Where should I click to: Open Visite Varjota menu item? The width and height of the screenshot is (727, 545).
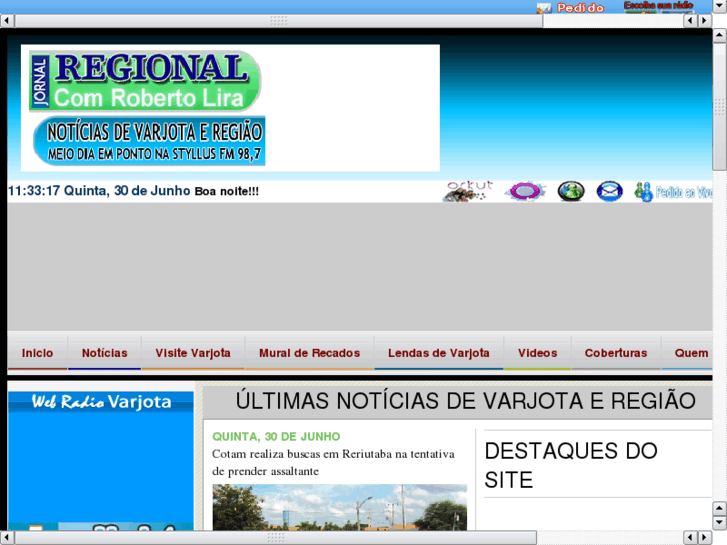(193, 353)
